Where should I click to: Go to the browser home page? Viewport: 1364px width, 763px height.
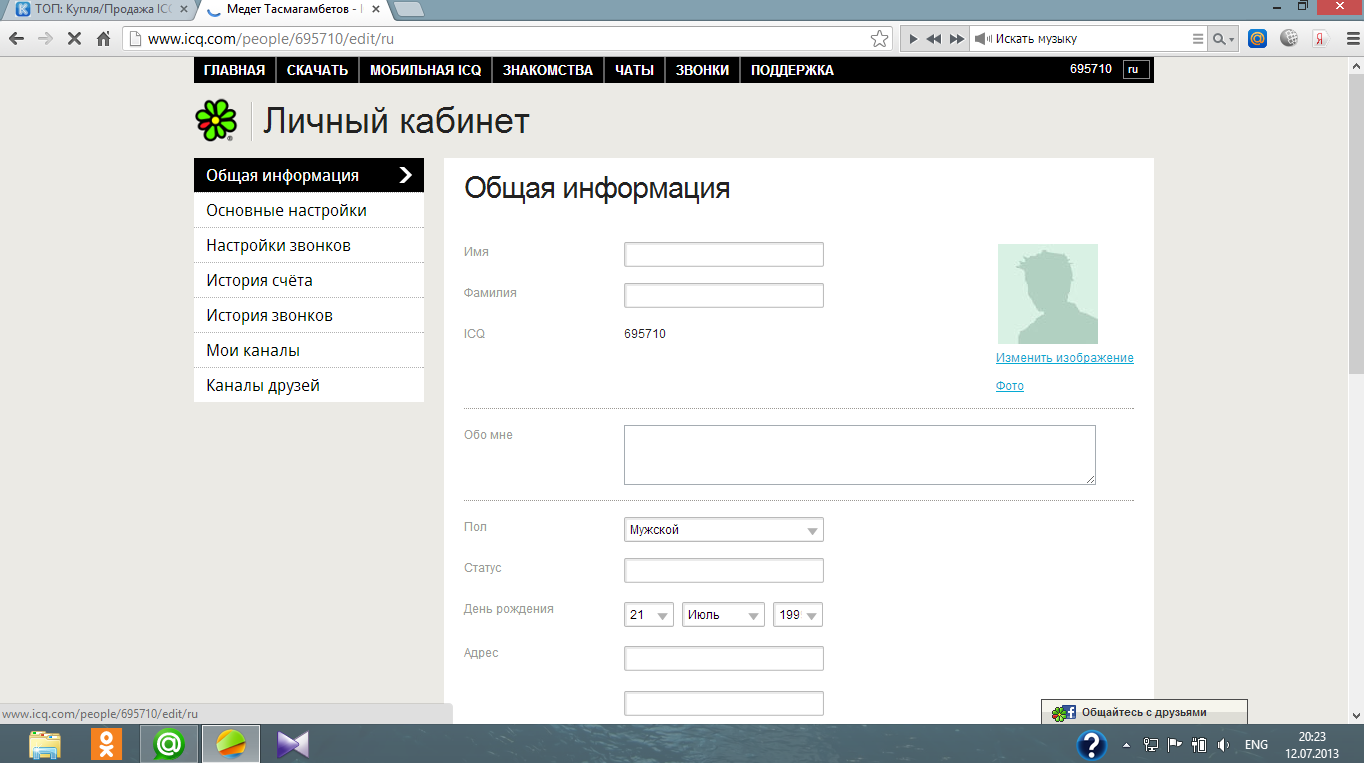(102, 39)
